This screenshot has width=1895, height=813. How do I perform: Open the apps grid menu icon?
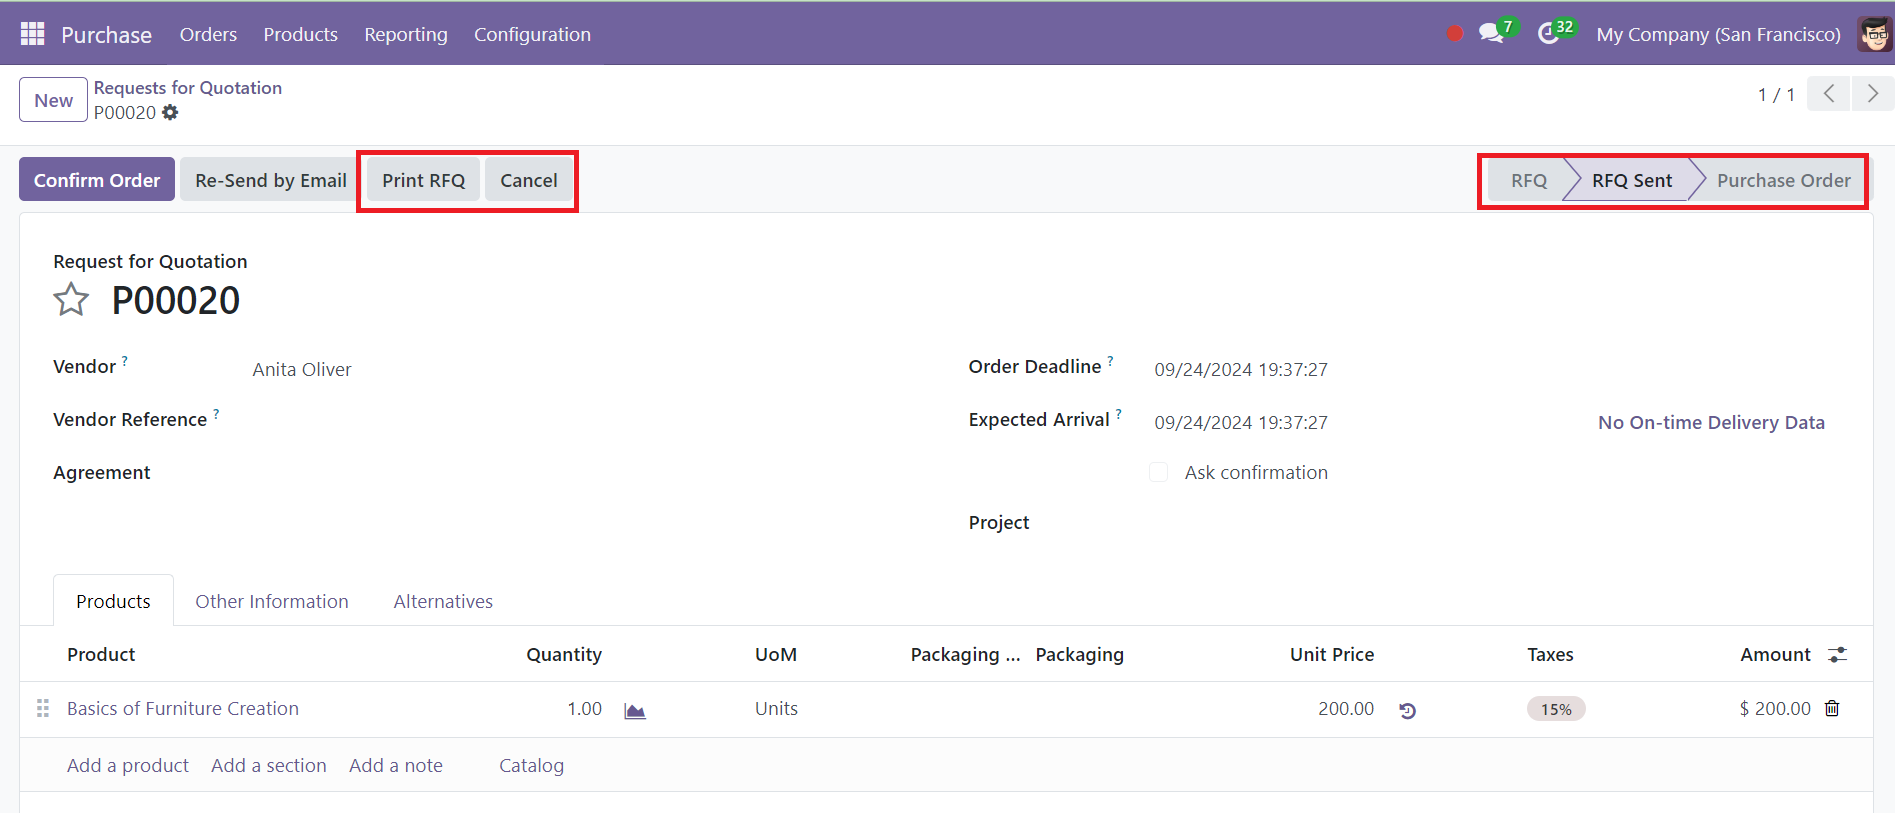tap(33, 34)
